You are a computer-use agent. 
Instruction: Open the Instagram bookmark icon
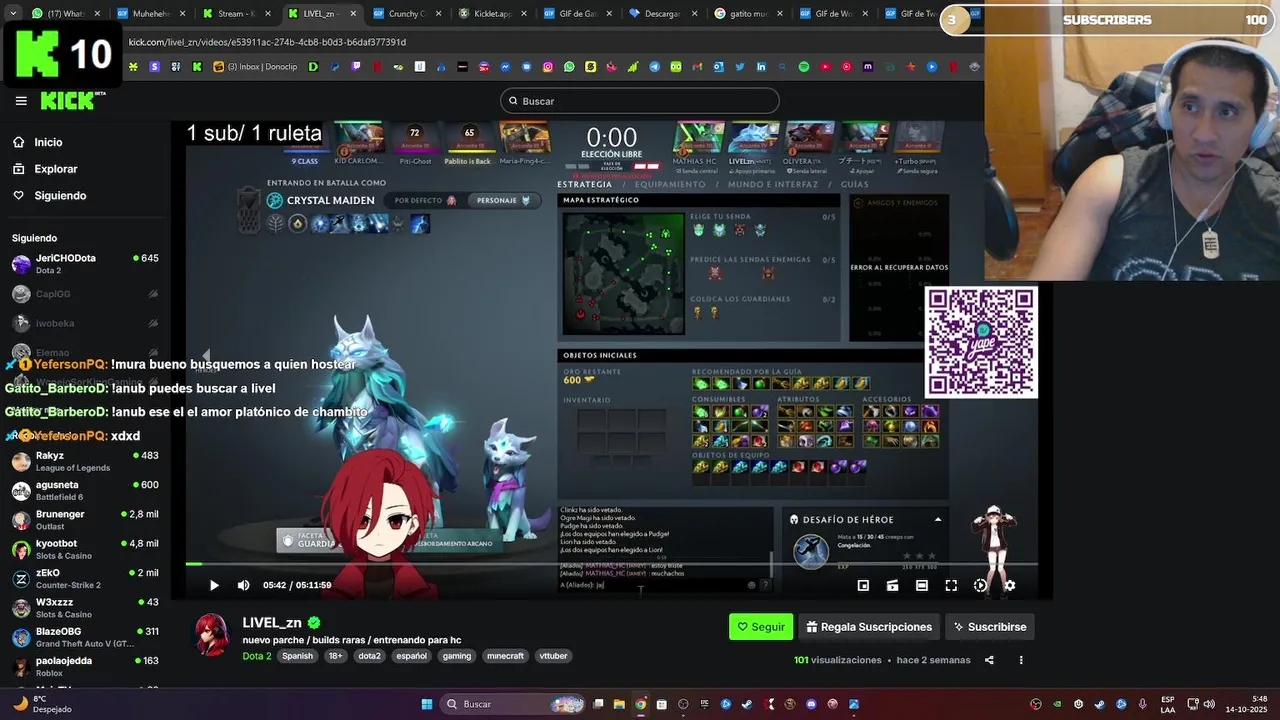tap(548, 67)
